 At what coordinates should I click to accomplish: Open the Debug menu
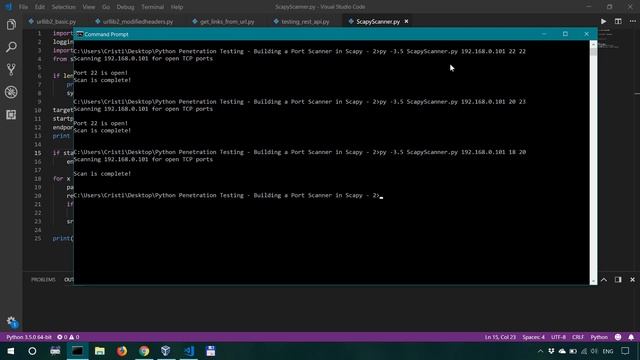pos(125,7)
